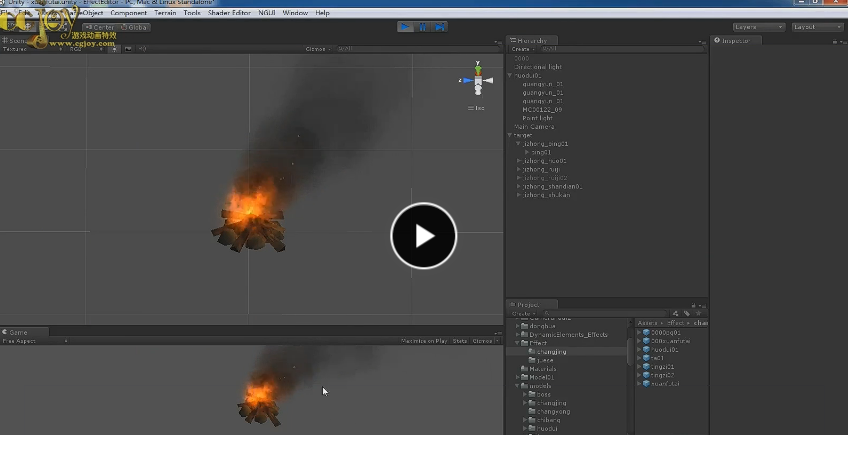
Task: Expand the jizhong_shandian hierarchy node
Action: click(518, 186)
